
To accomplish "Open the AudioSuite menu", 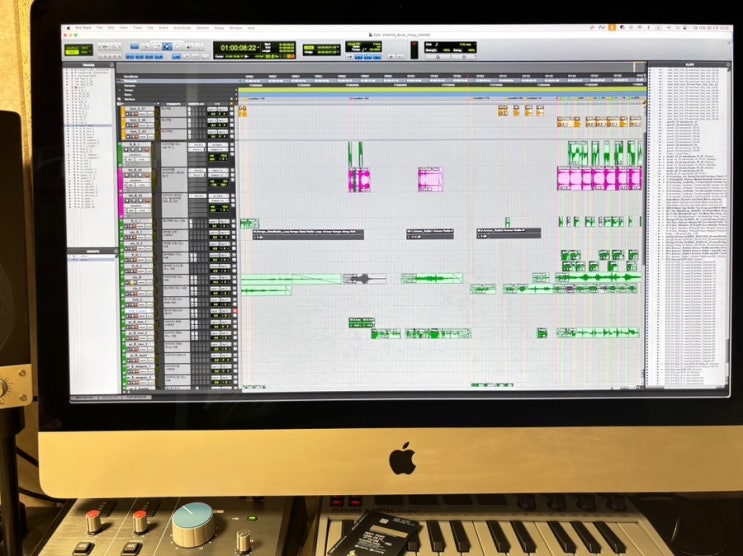I will pyautogui.click(x=182, y=28).
